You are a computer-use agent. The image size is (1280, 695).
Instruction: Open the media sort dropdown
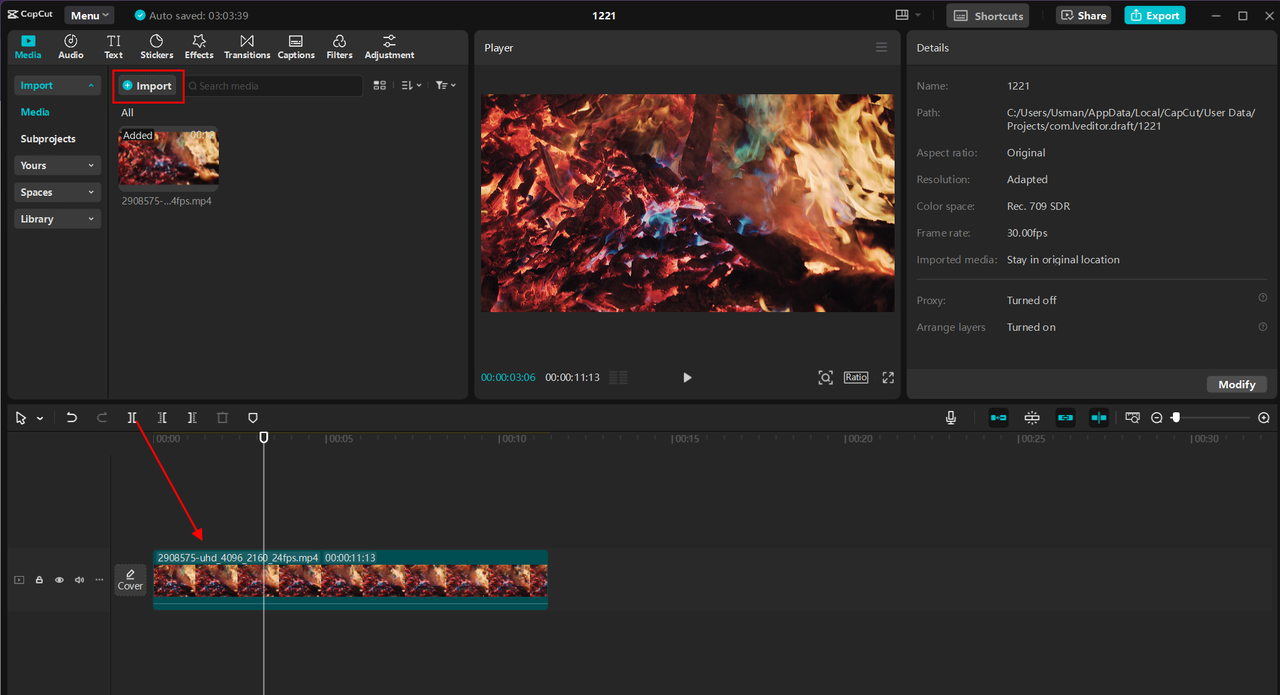pyautogui.click(x=411, y=86)
